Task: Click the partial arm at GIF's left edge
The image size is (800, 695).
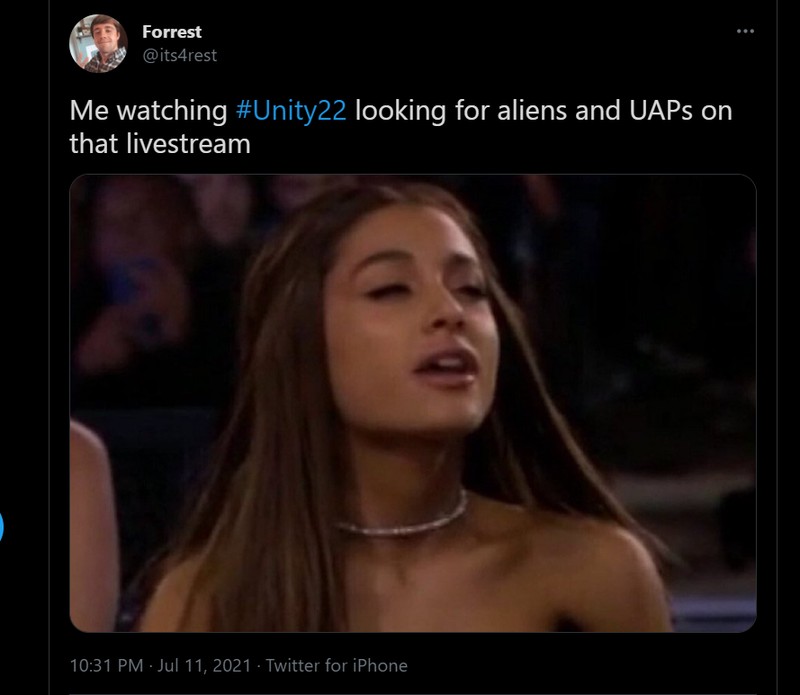Action: (93, 526)
